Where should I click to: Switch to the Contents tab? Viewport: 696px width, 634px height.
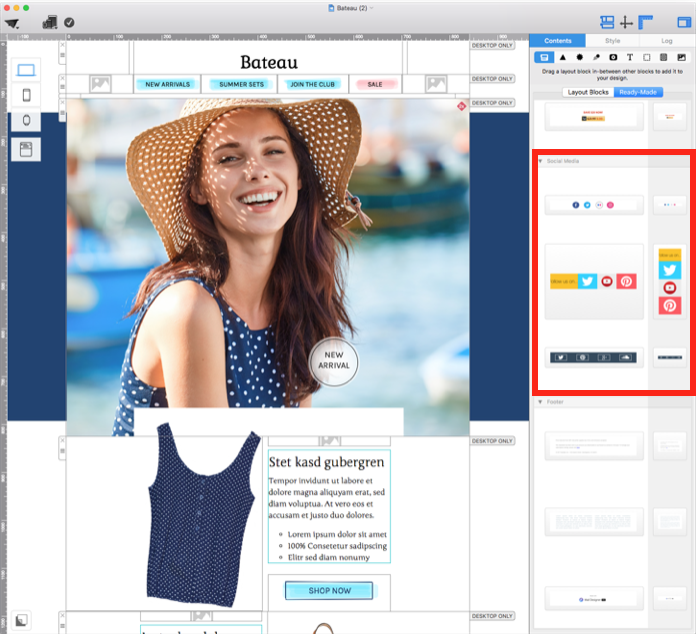coord(558,40)
